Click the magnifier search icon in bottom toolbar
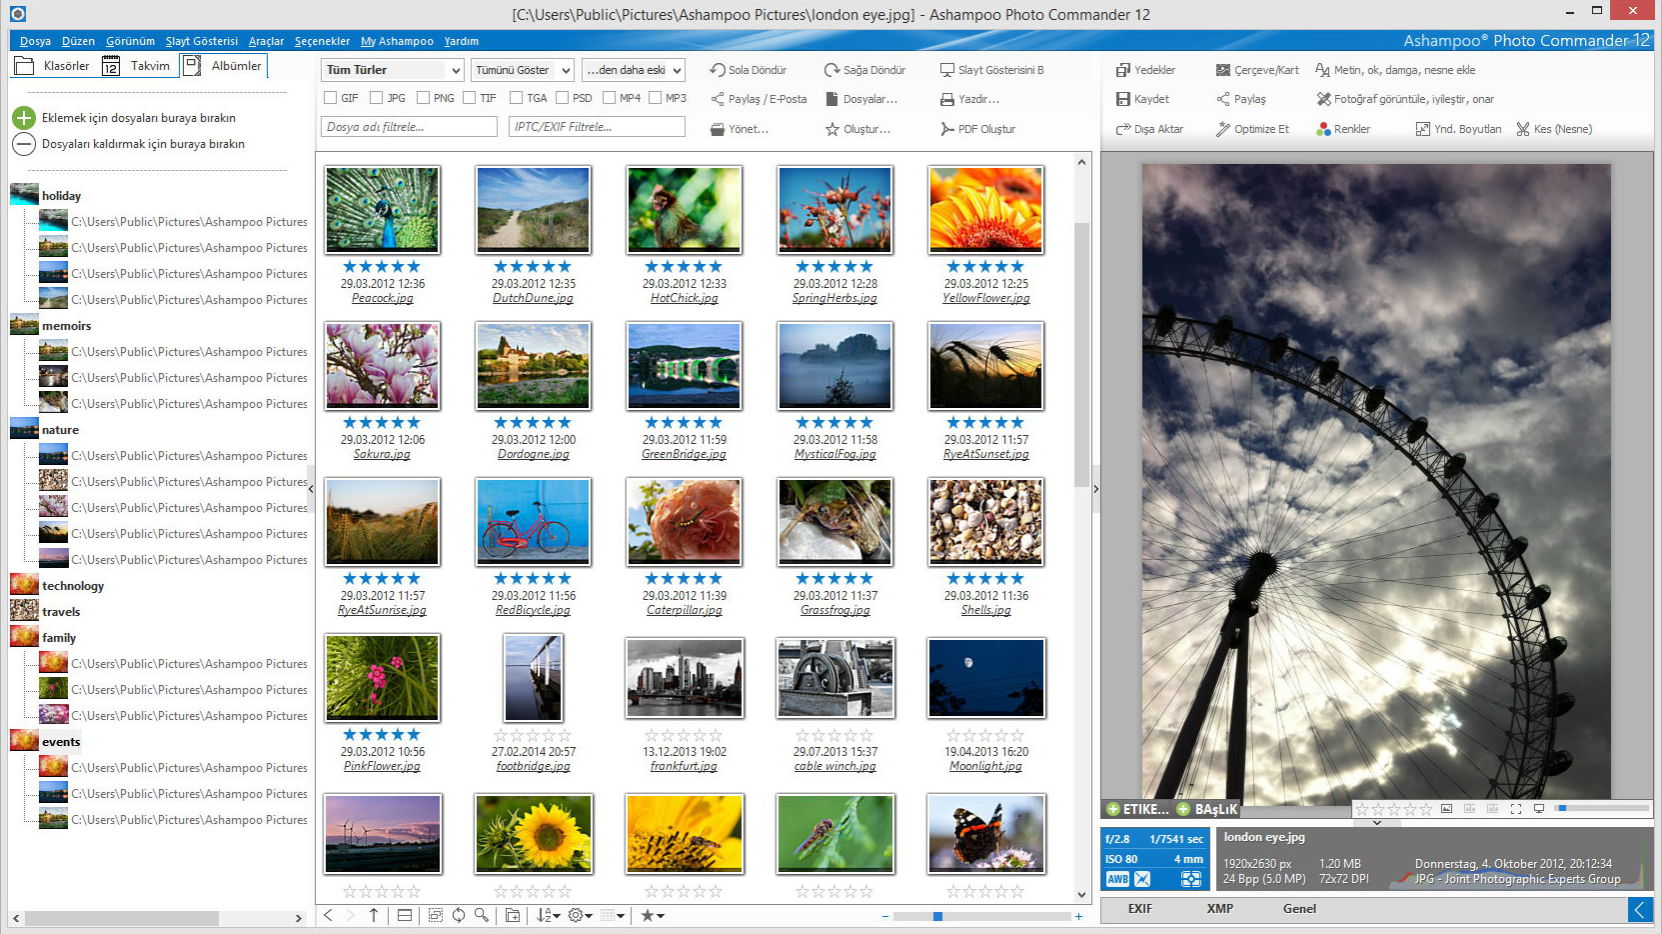The width and height of the screenshot is (1662, 934). [481, 915]
